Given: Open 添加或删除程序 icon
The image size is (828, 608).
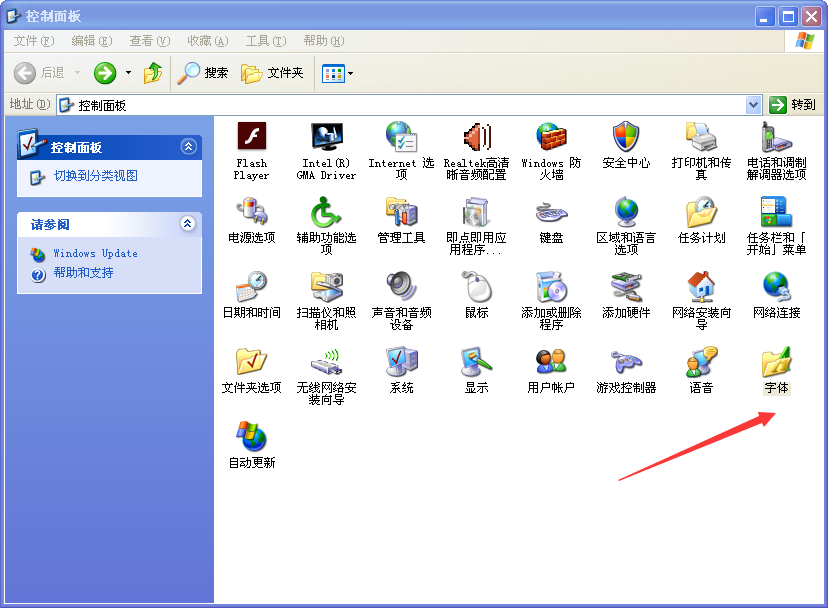Looking at the screenshot, I should pos(551,286).
